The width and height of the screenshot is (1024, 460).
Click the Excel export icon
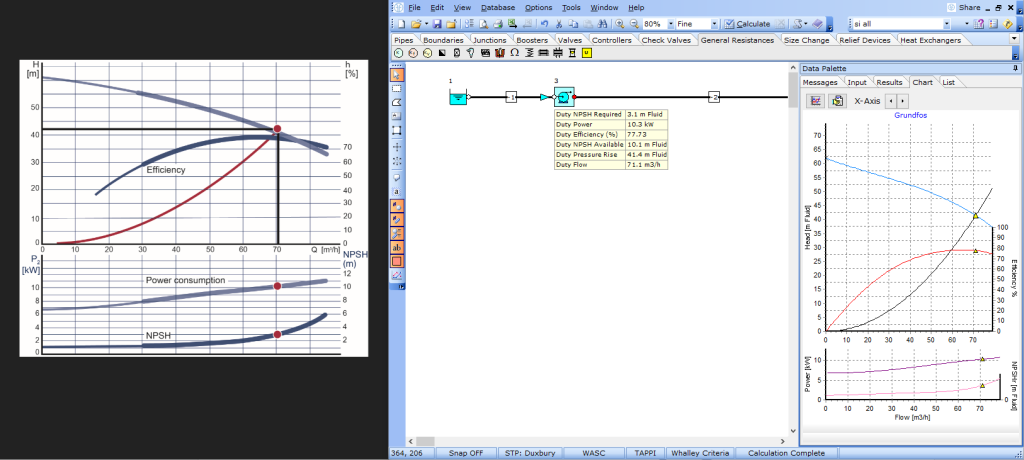[x=512, y=24]
